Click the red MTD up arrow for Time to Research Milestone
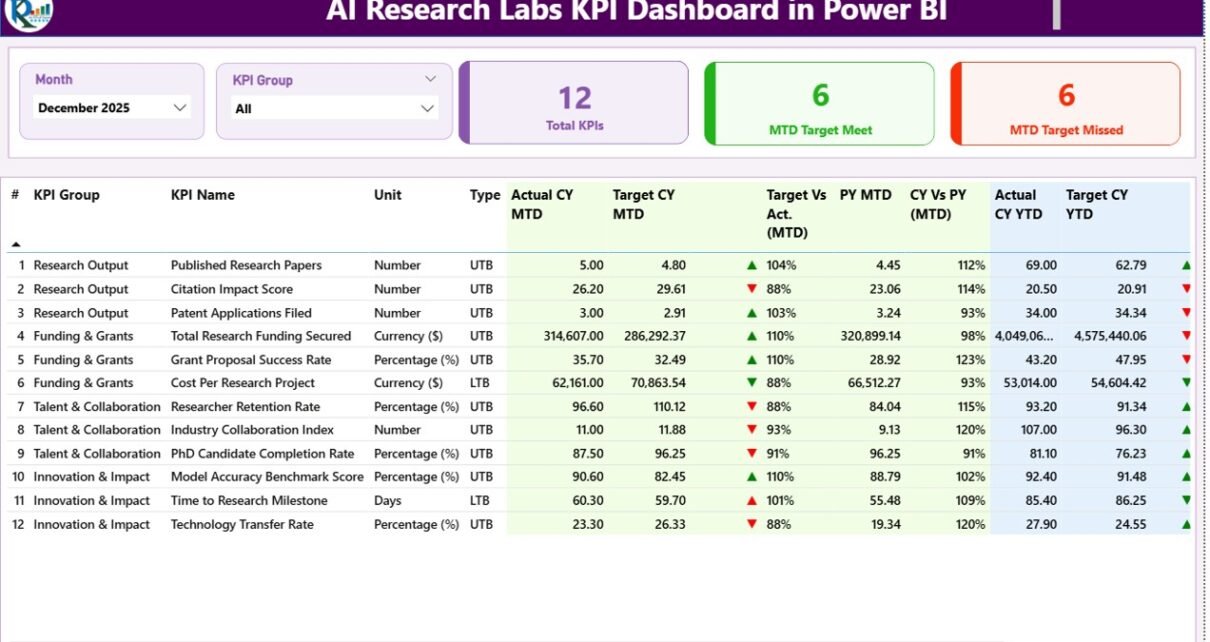 (x=751, y=501)
